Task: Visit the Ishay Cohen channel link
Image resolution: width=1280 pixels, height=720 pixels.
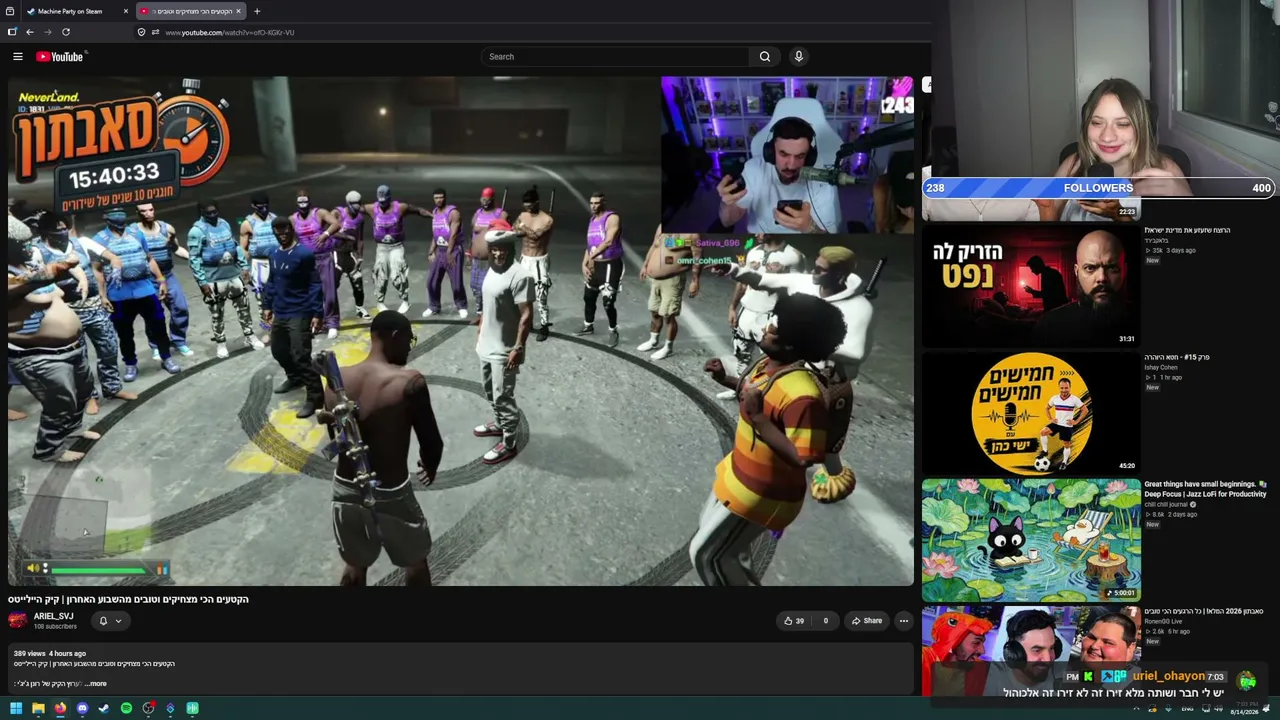Action: [x=1161, y=368]
